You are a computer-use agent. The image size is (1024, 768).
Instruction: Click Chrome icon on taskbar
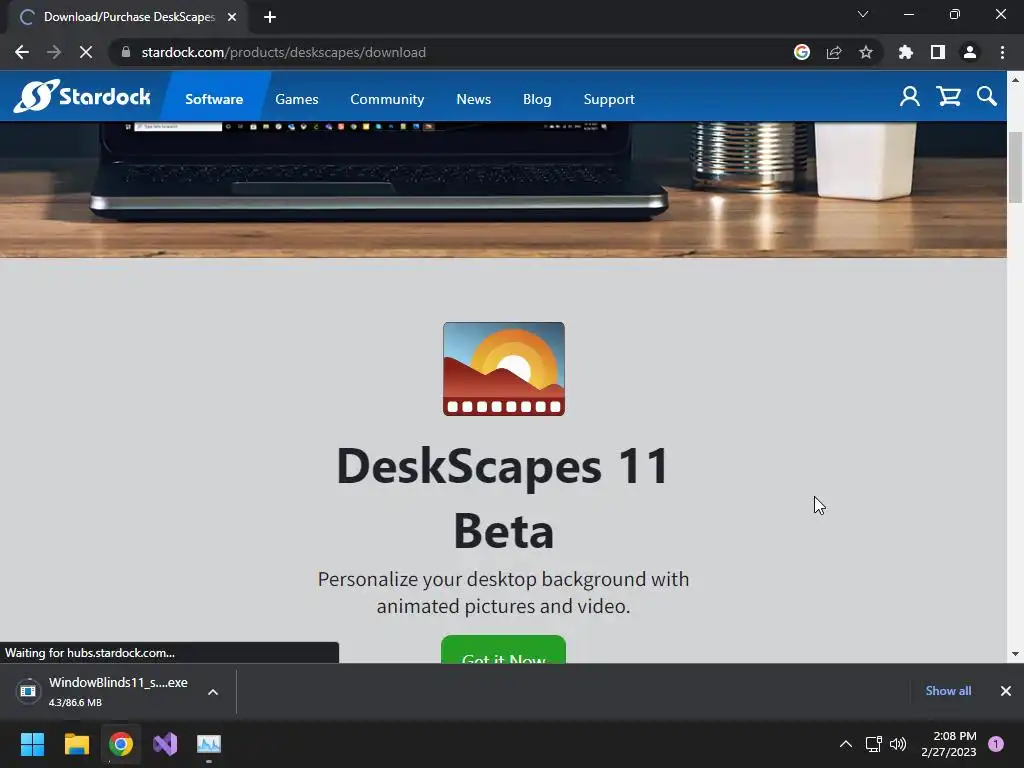pos(121,744)
